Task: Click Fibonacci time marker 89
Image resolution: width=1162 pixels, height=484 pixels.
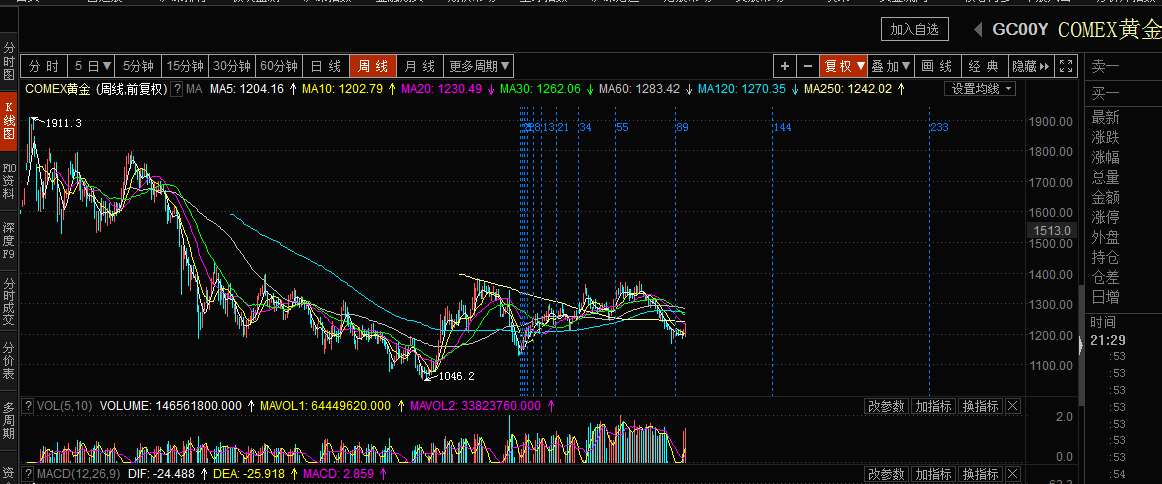Action: click(x=683, y=127)
